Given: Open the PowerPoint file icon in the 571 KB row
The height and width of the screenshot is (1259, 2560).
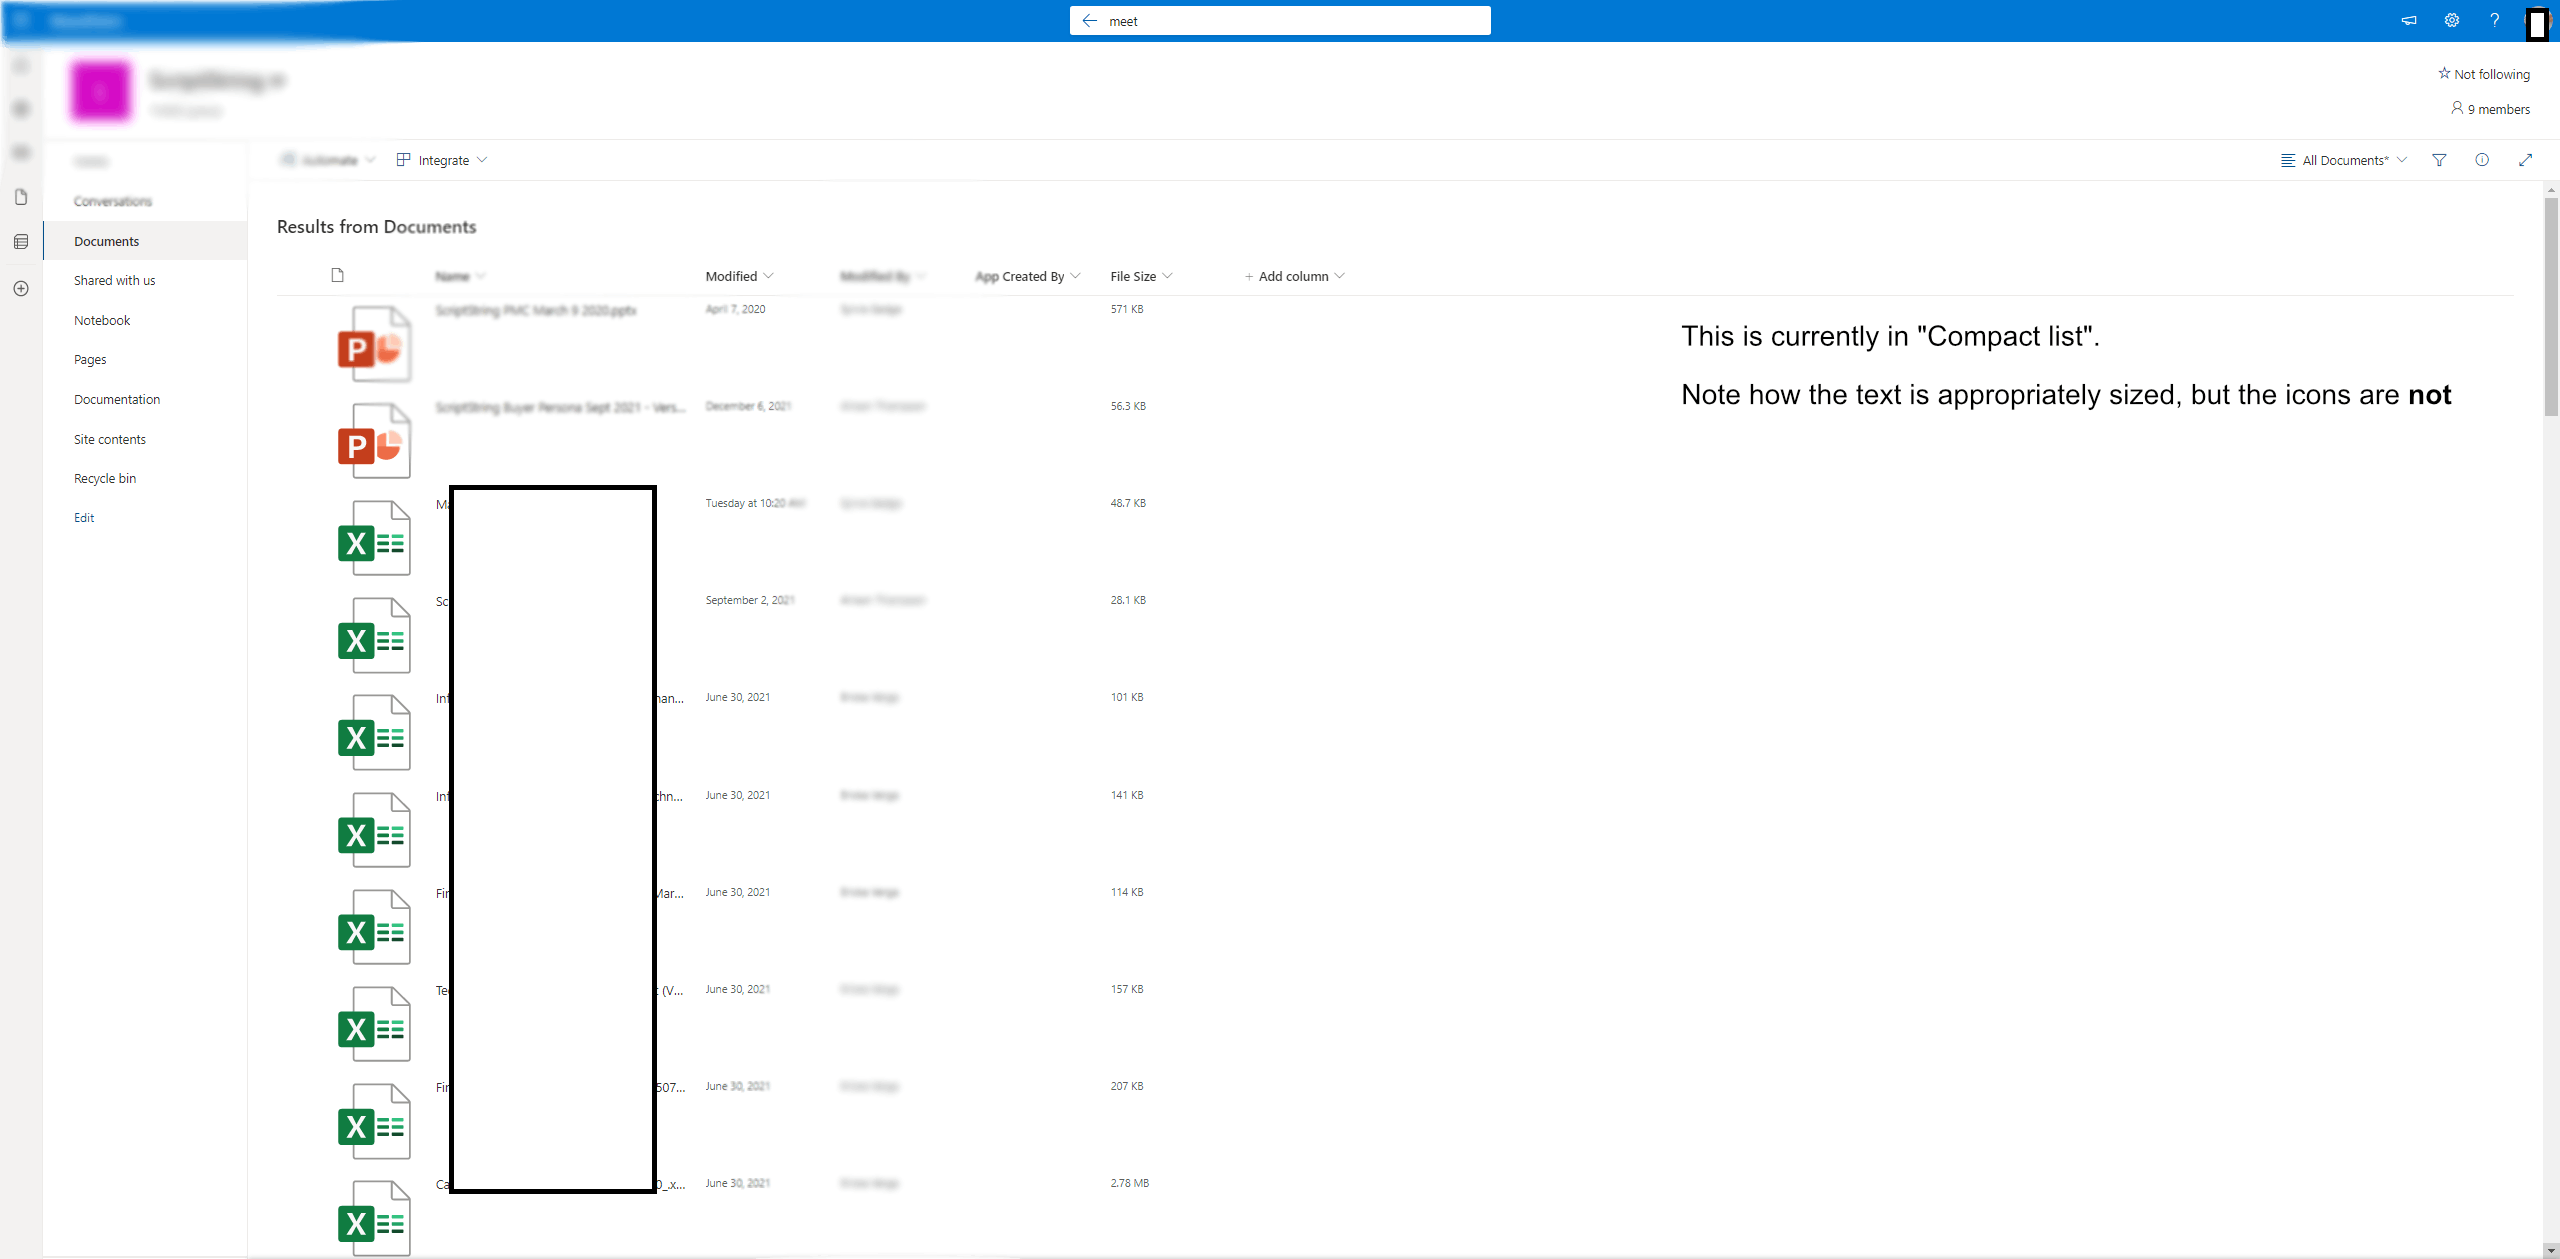Looking at the screenshot, I should tap(374, 344).
